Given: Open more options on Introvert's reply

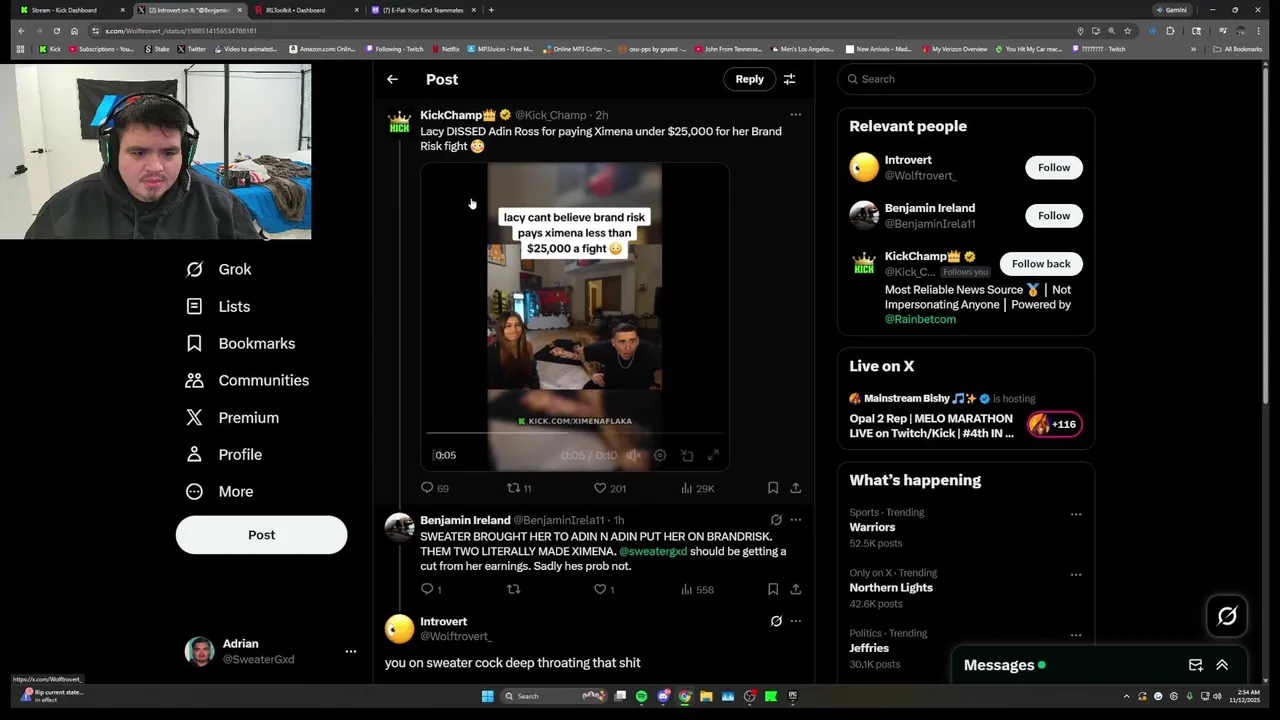Looking at the screenshot, I should 796,621.
